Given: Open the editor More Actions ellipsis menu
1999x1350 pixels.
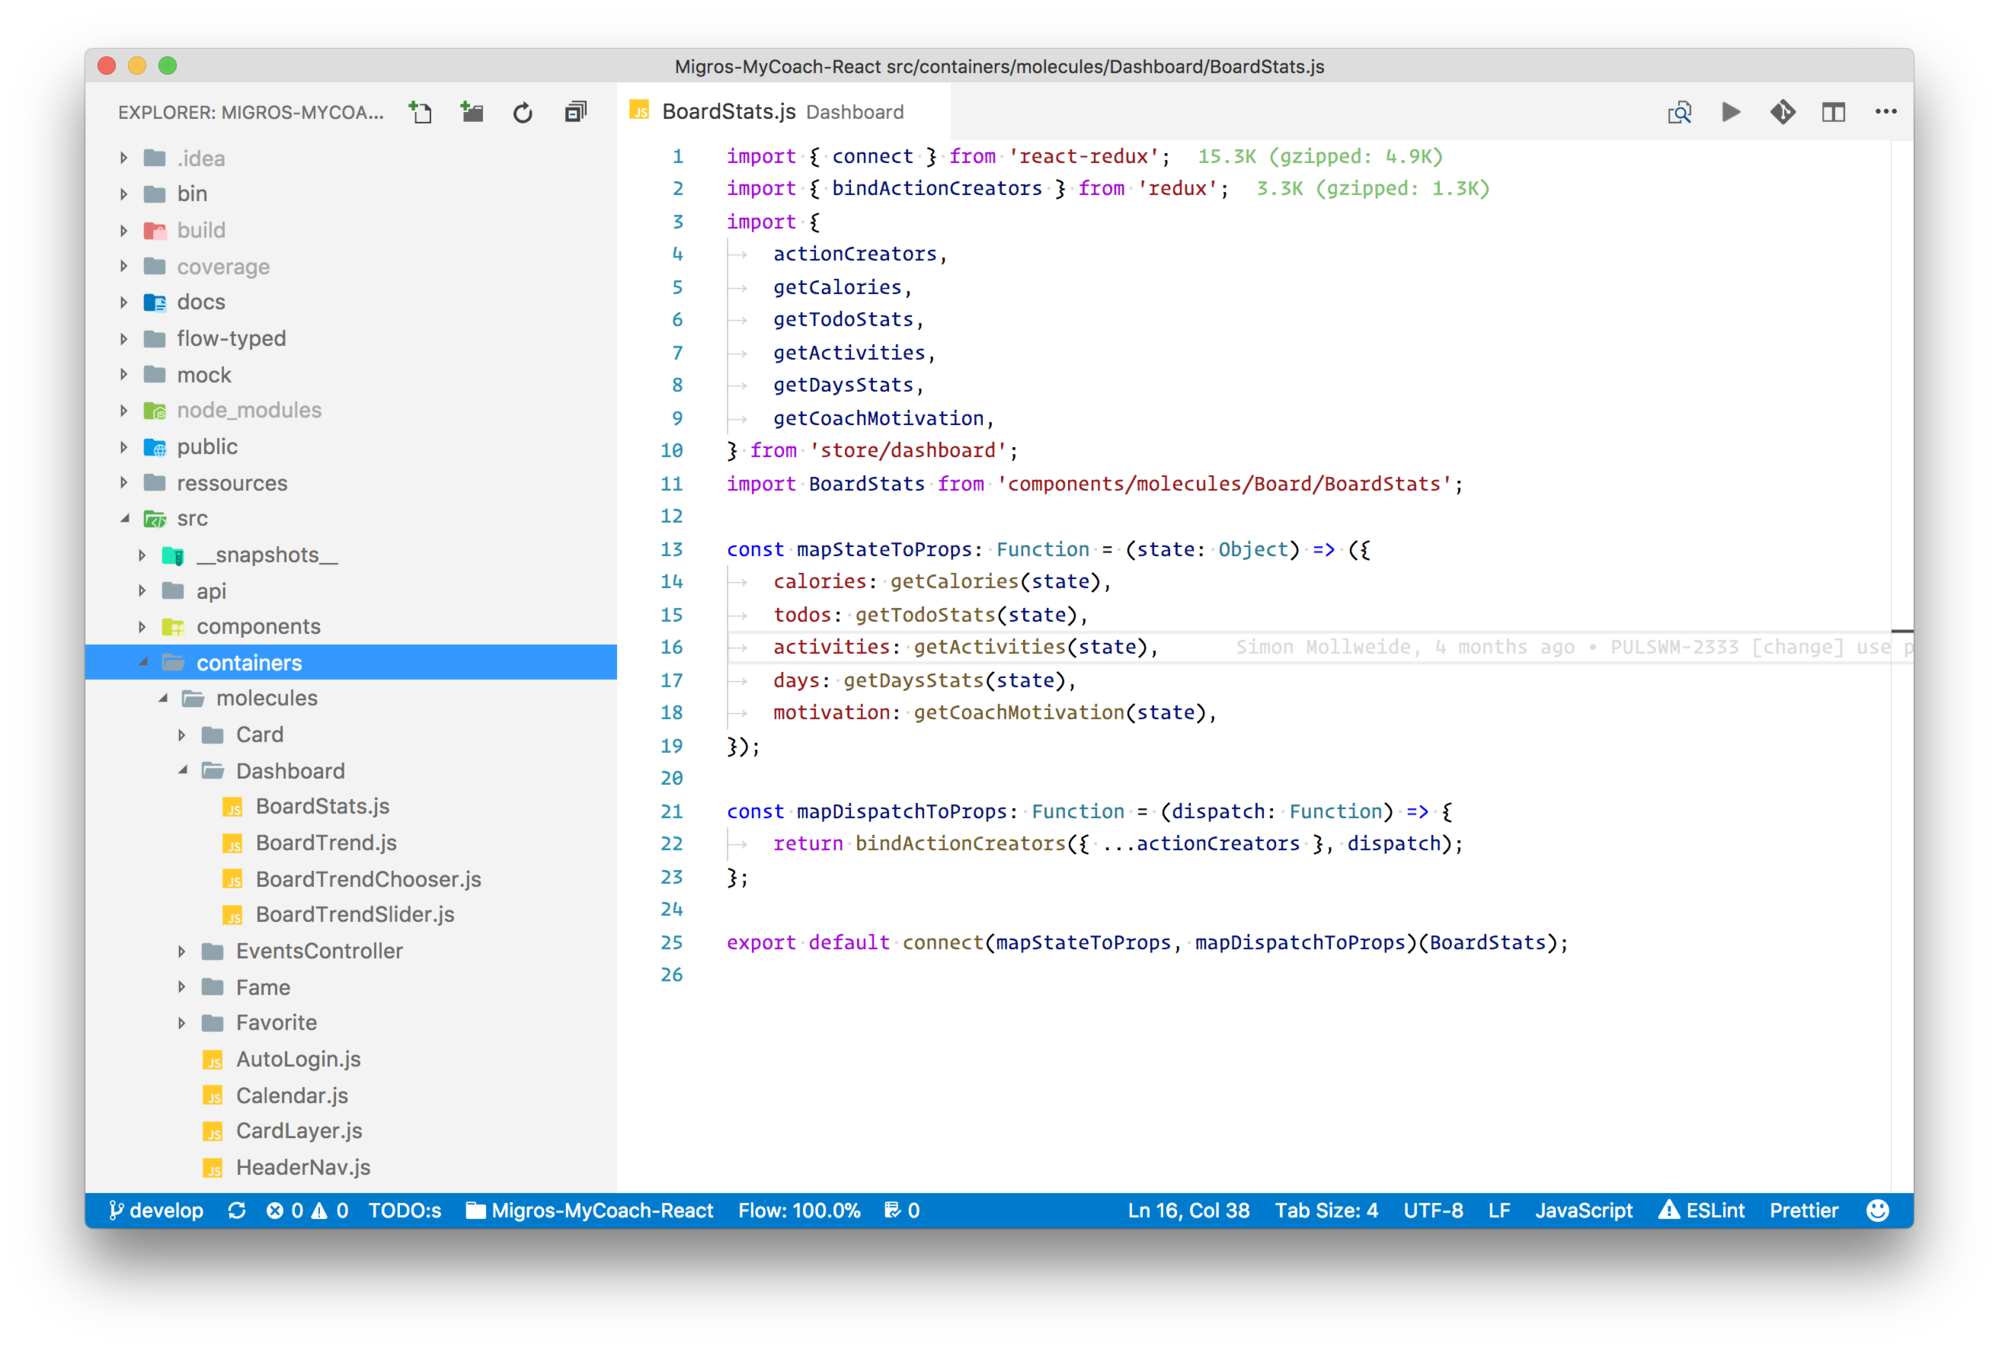Looking at the screenshot, I should point(1885,112).
